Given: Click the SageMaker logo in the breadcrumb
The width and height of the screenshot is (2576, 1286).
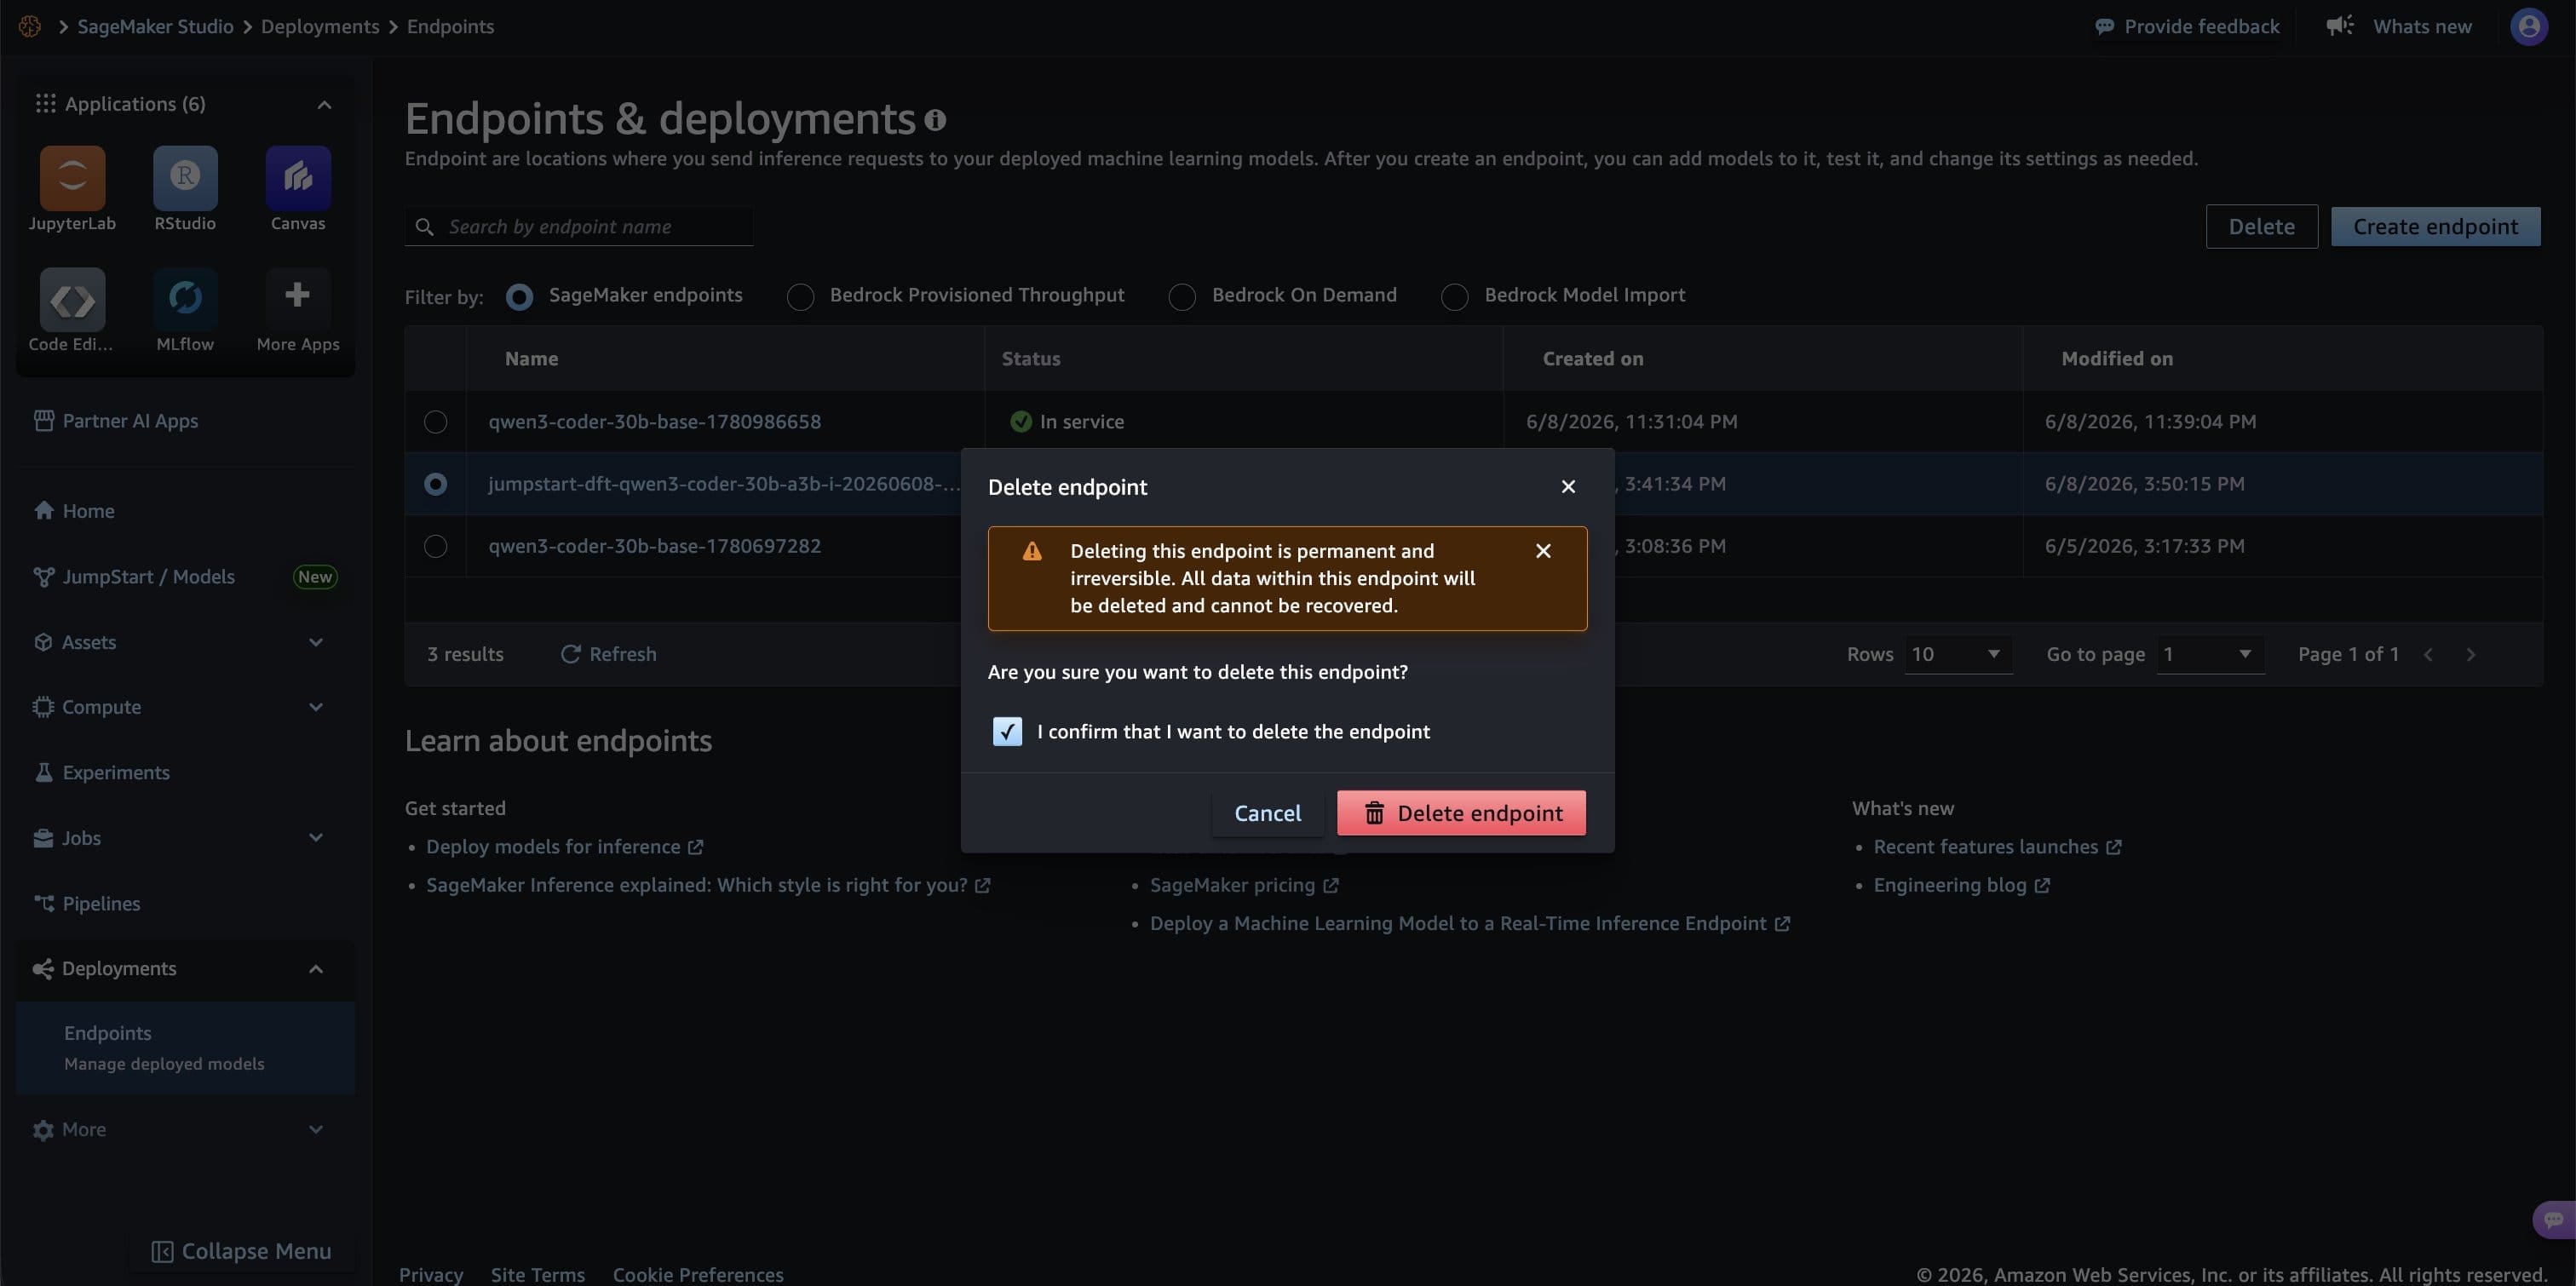Looking at the screenshot, I should tap(30, 27).
